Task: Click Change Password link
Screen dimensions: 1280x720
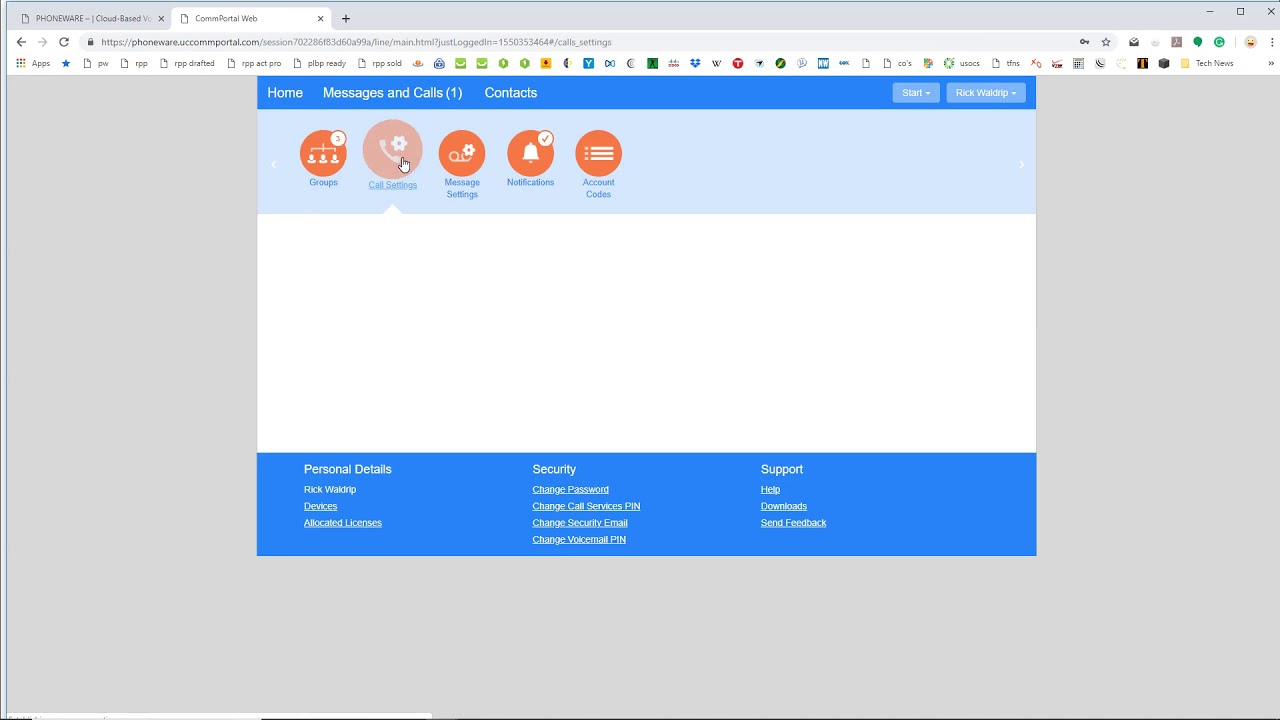Action: pos(570,490)
